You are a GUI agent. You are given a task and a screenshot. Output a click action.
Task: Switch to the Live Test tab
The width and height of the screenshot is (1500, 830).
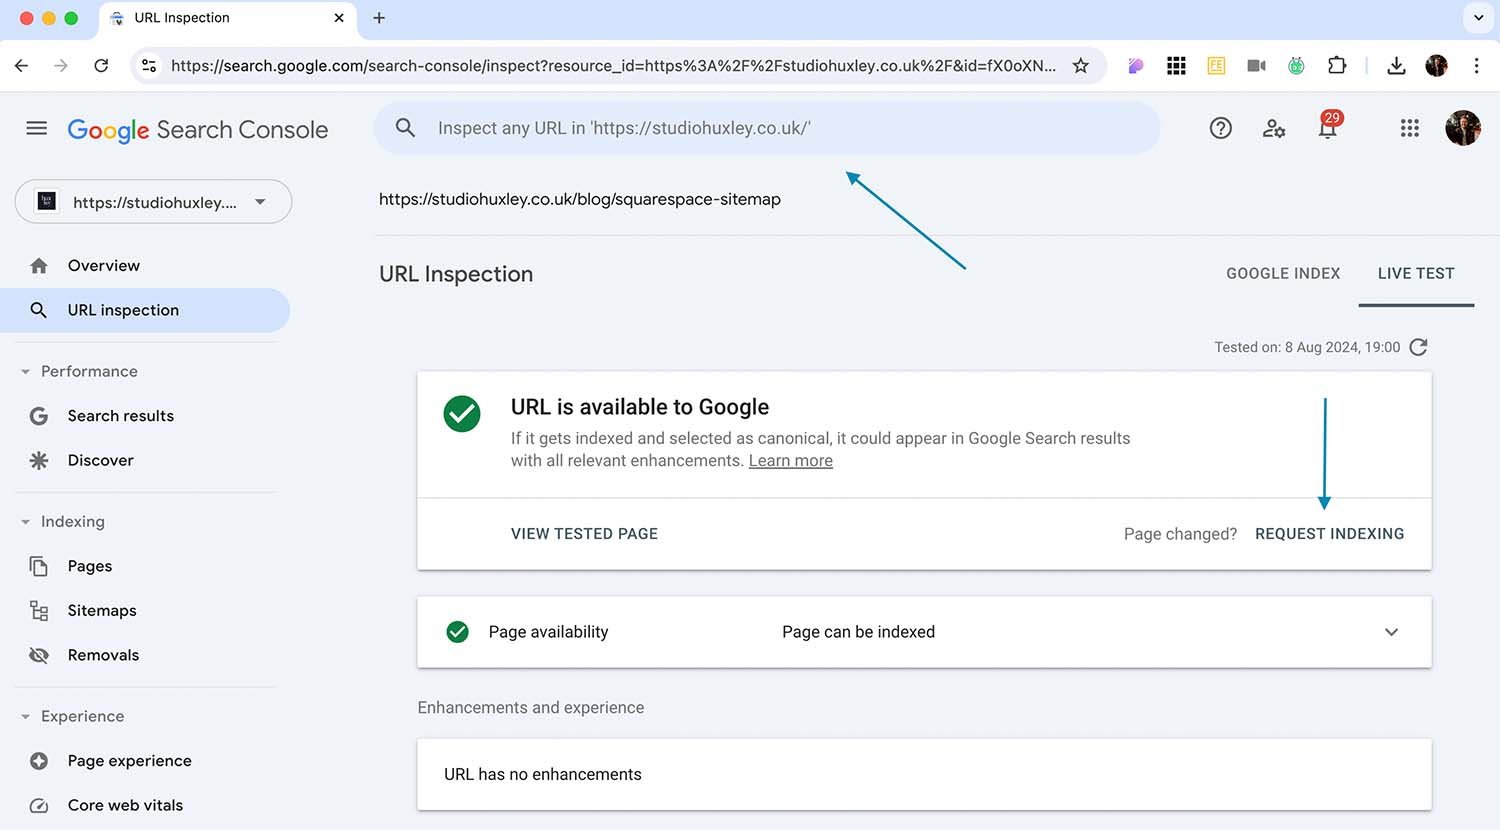coord(1416,273)
